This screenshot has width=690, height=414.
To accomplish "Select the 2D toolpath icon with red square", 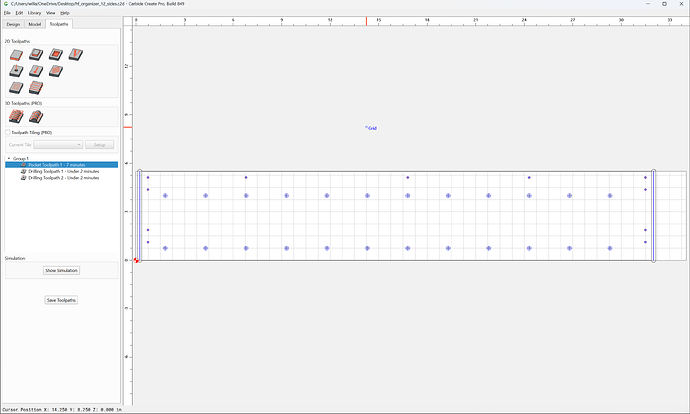I will 56,55.
